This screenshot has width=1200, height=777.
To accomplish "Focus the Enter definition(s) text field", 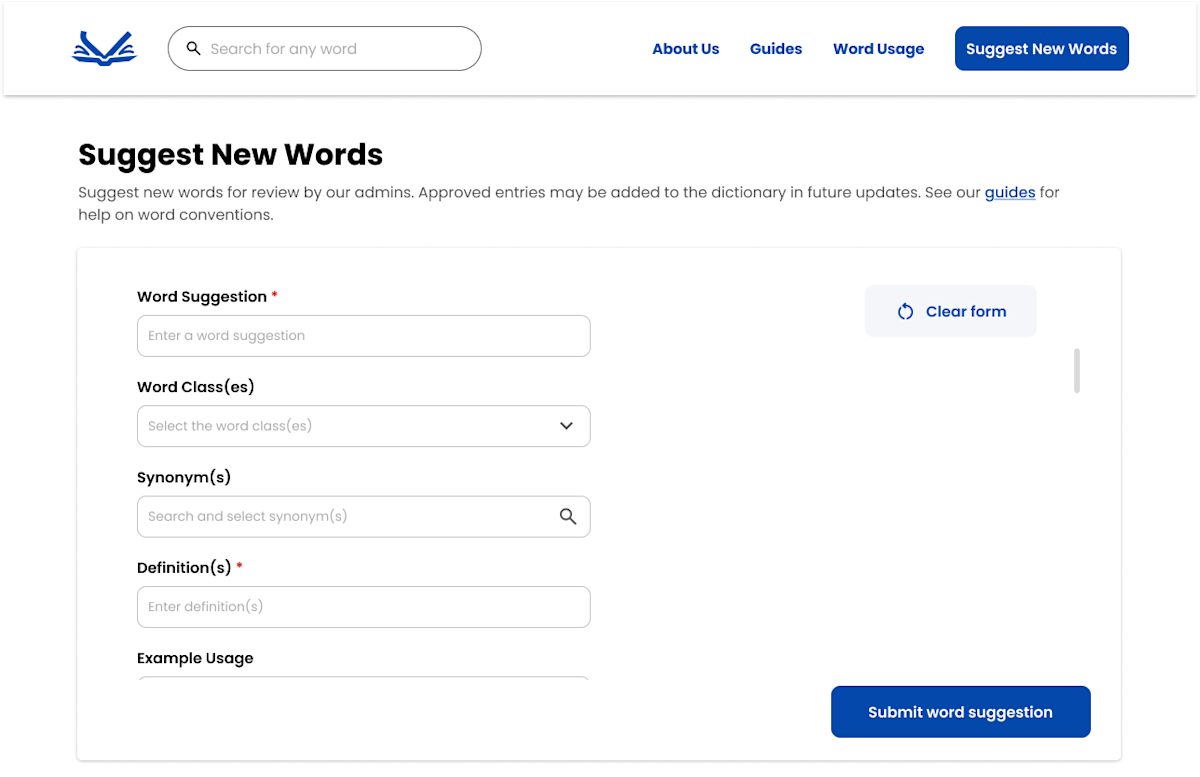I will (363, 606).
